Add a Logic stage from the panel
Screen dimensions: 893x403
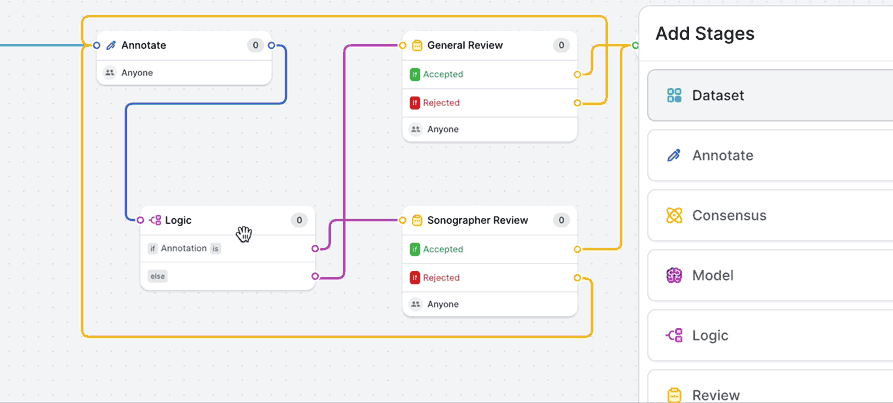pos(770,335)
